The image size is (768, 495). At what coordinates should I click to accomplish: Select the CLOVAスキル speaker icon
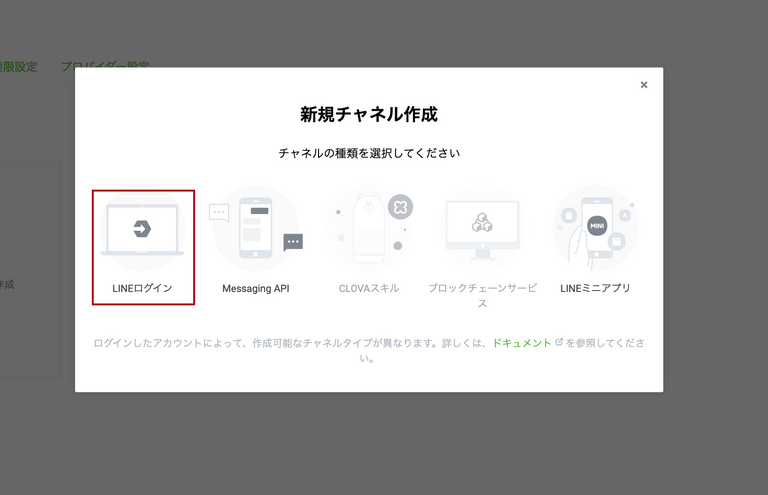pyautogui.click(x=369, y=228)
